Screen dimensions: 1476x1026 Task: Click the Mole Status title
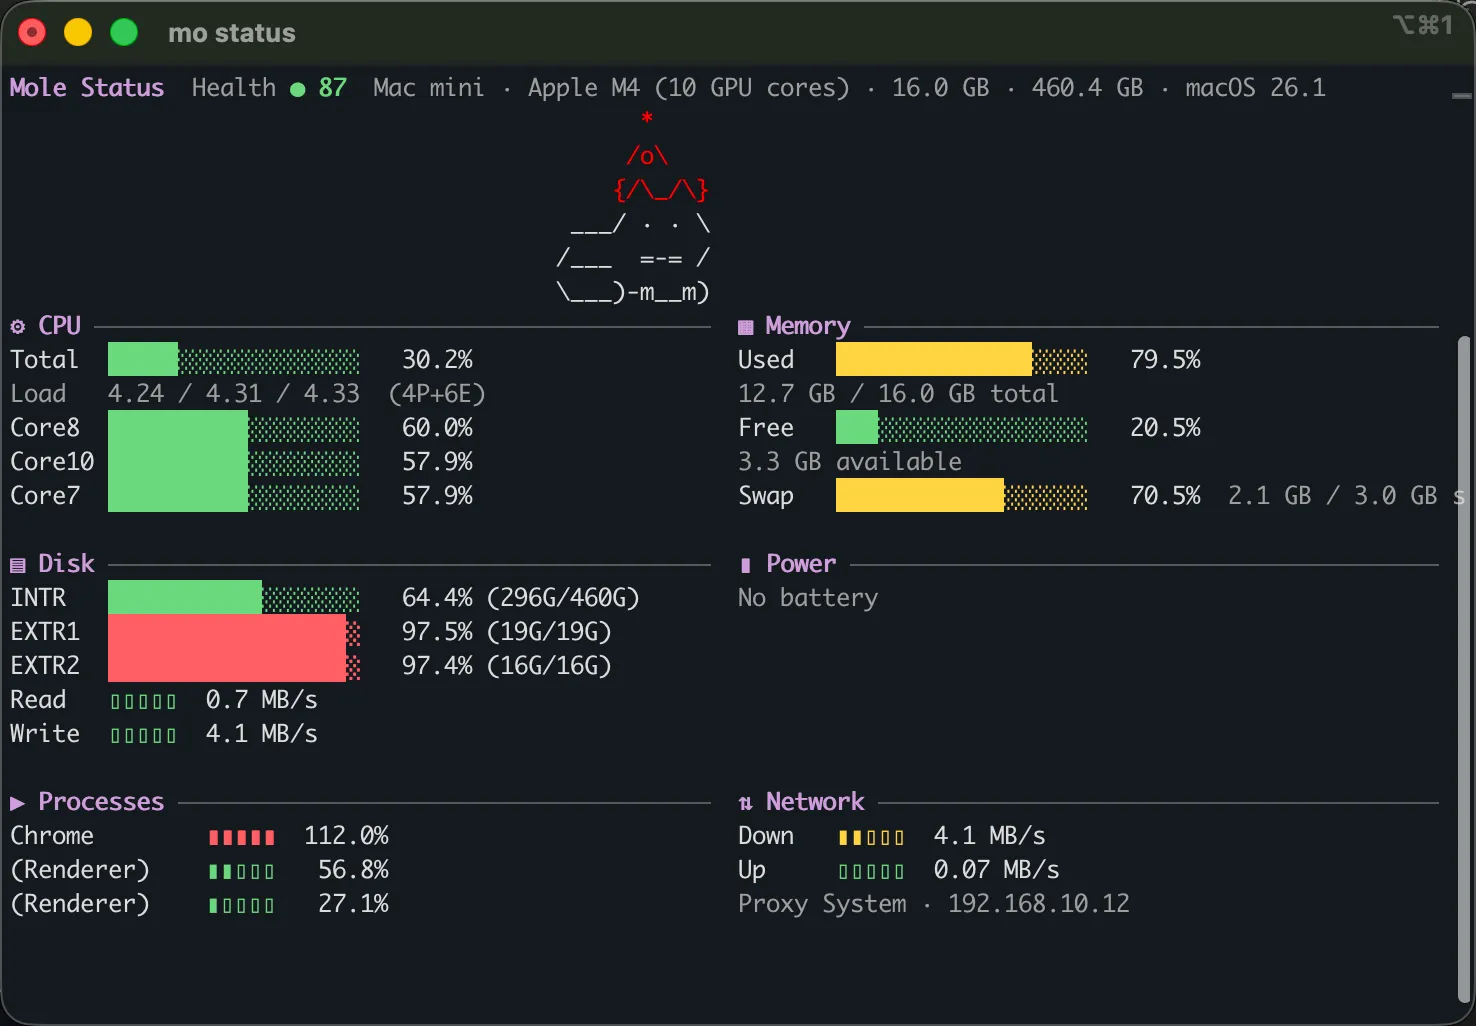[x=87, y=88]
